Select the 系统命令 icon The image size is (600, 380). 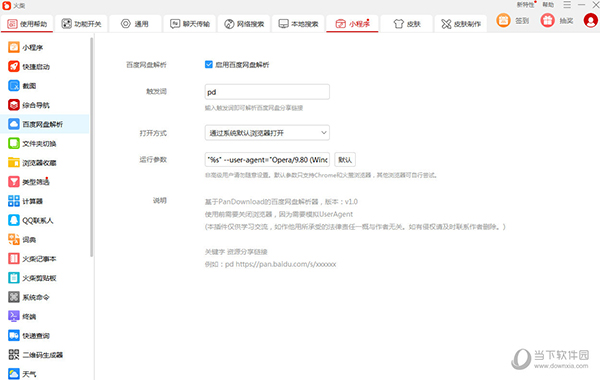[x=14, y=297]
